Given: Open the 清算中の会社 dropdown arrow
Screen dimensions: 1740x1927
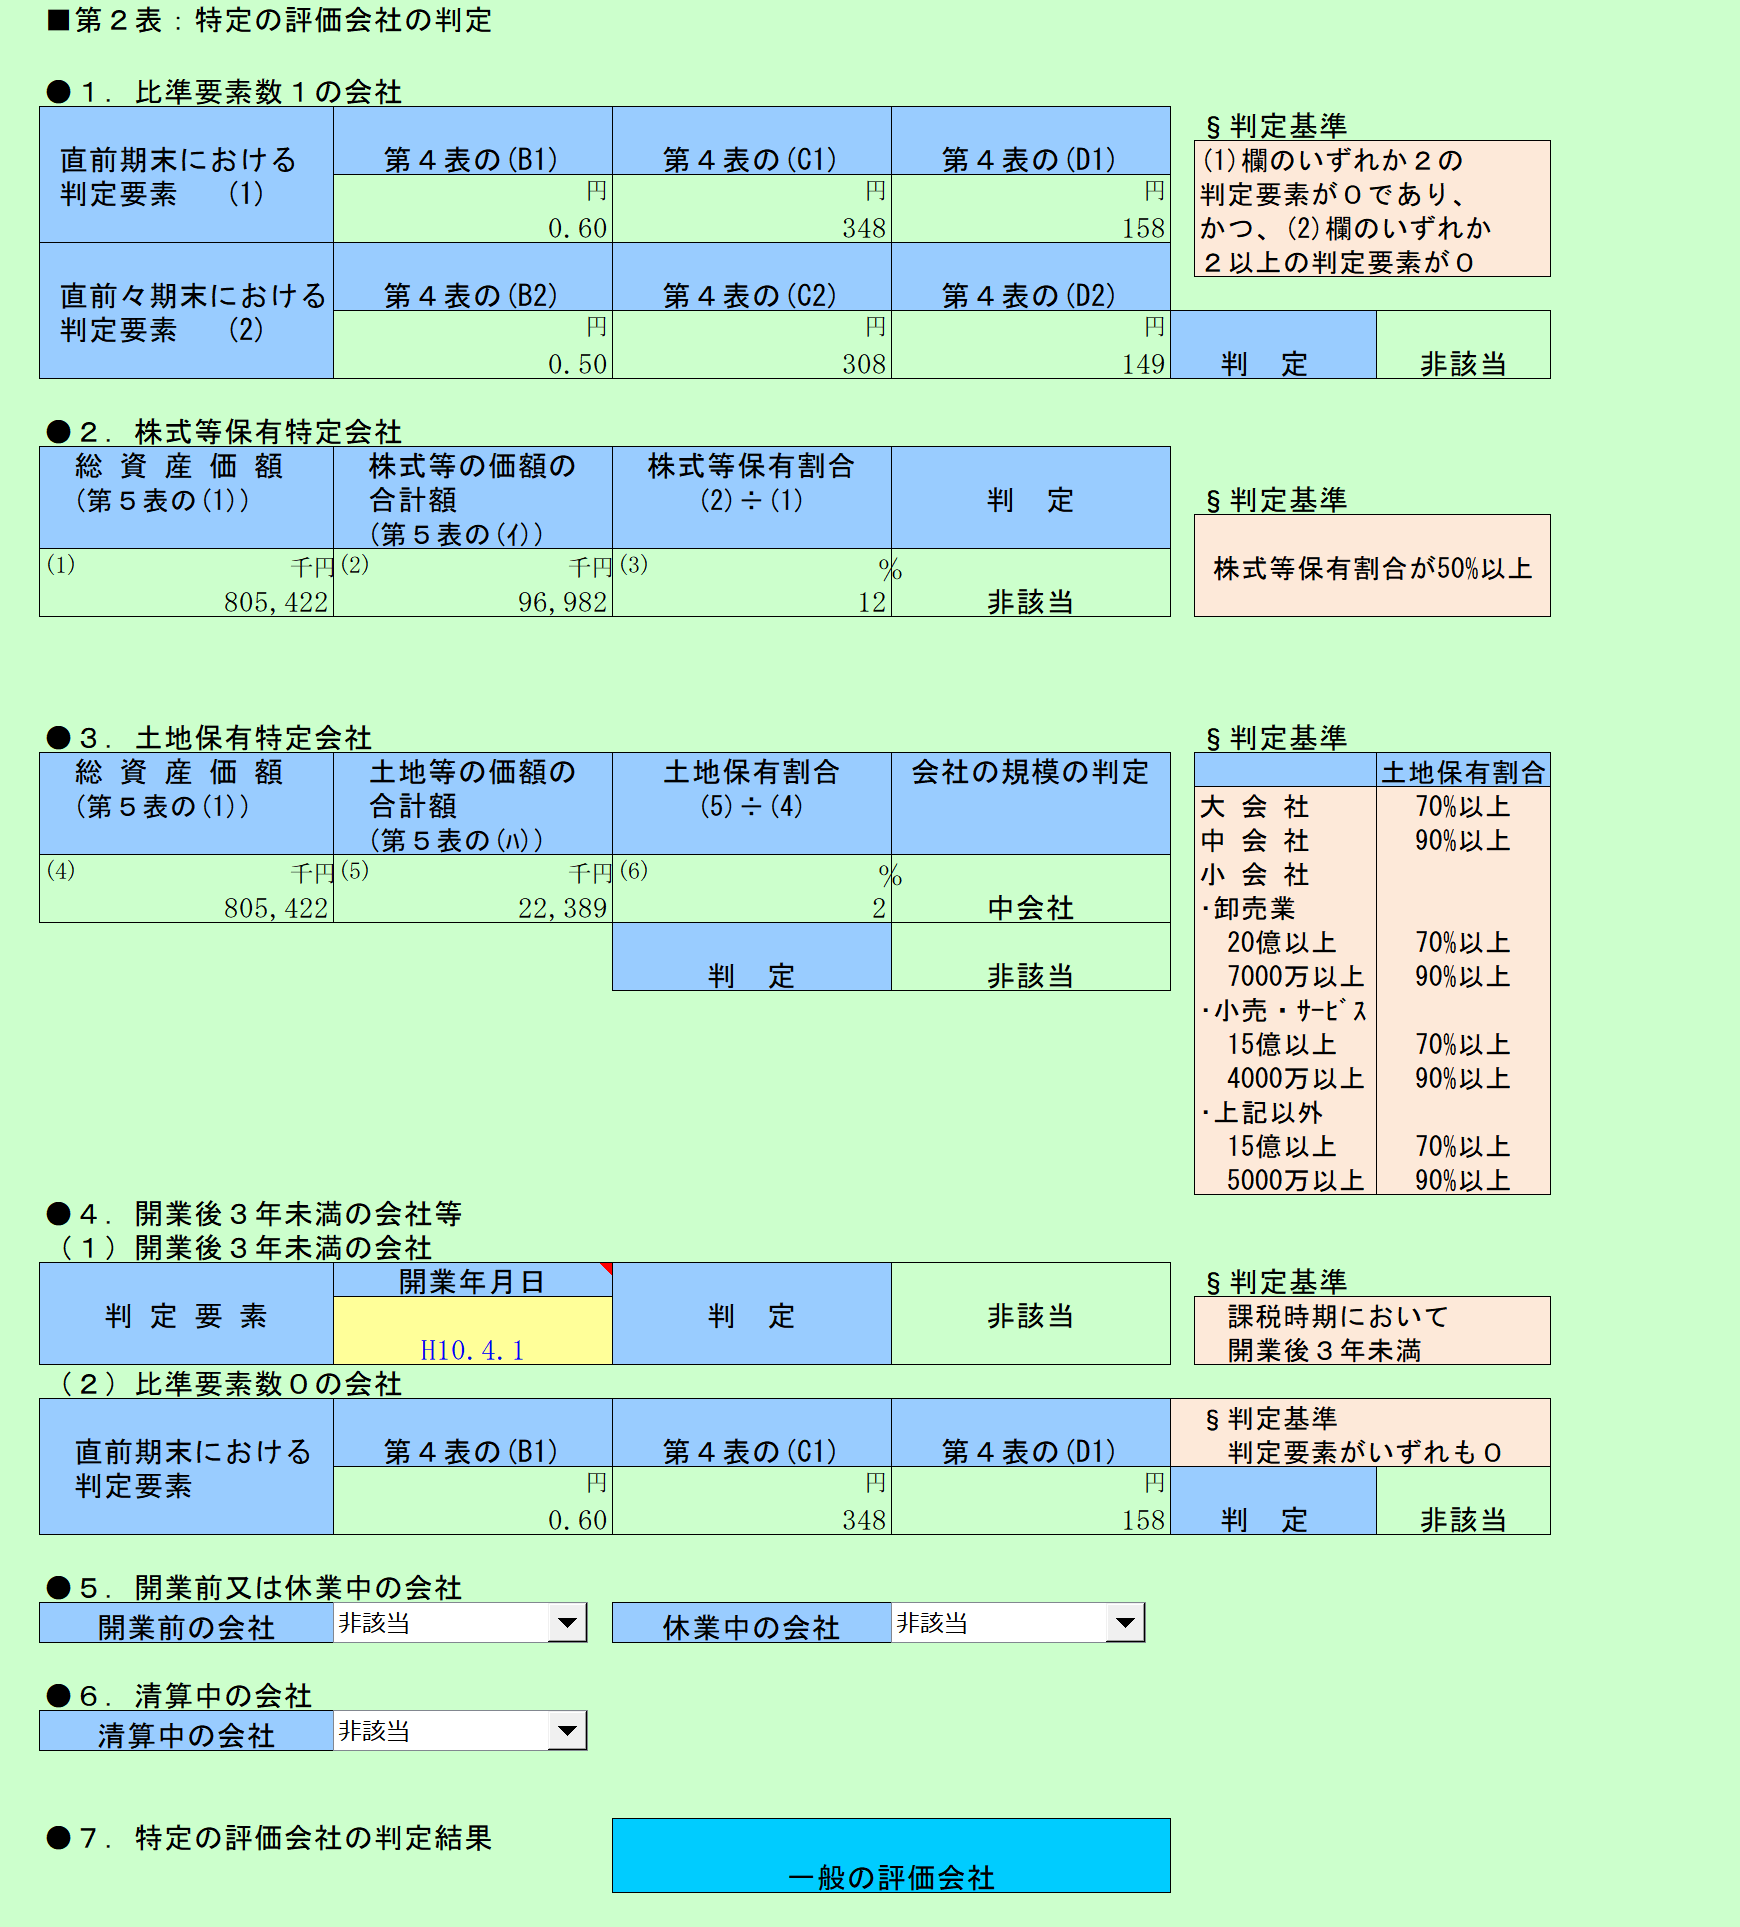Looking at the screenshot, I should (567, 1730).
